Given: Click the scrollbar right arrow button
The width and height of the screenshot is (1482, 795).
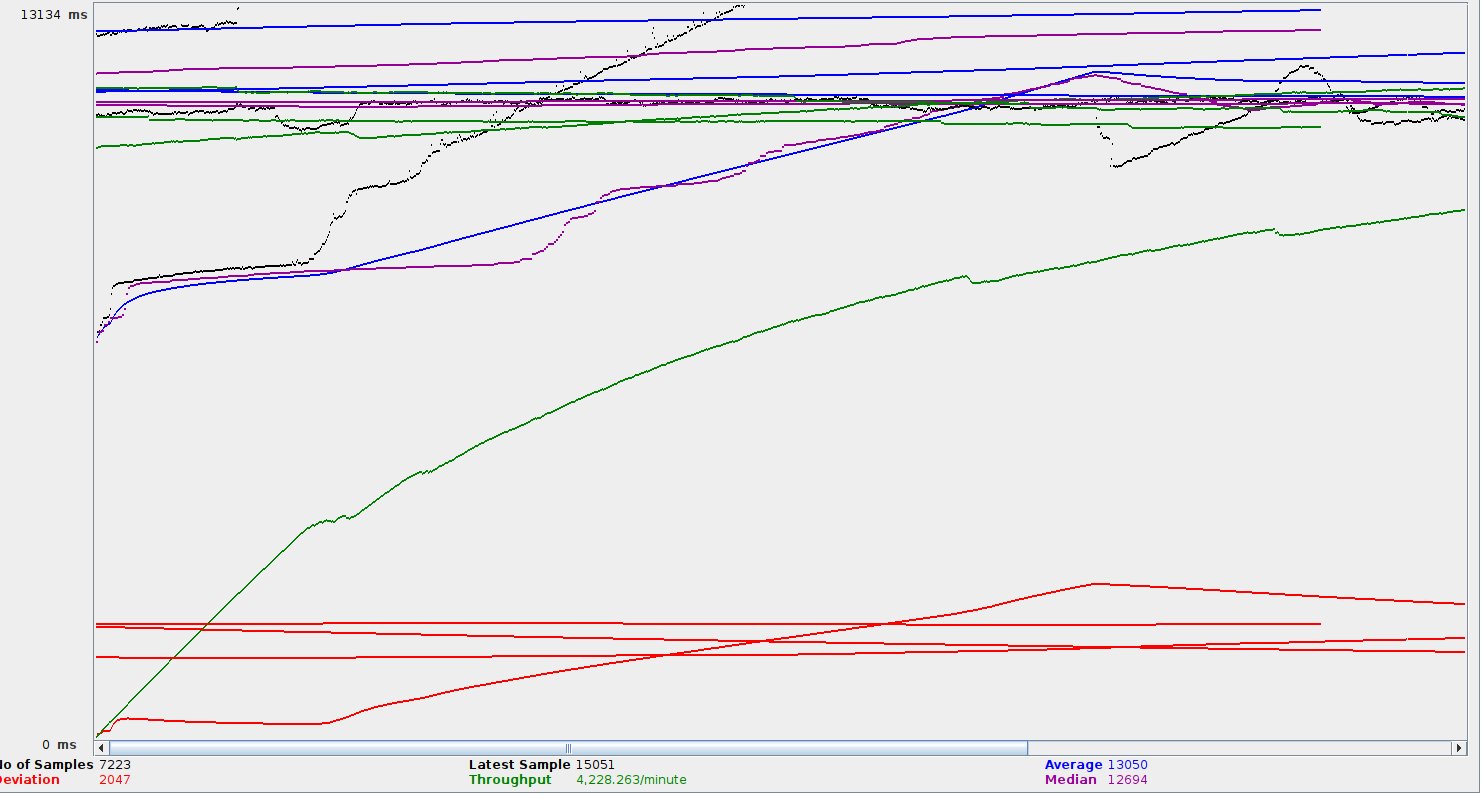Looking at the screenshot, I should (x=1457, y=748).
